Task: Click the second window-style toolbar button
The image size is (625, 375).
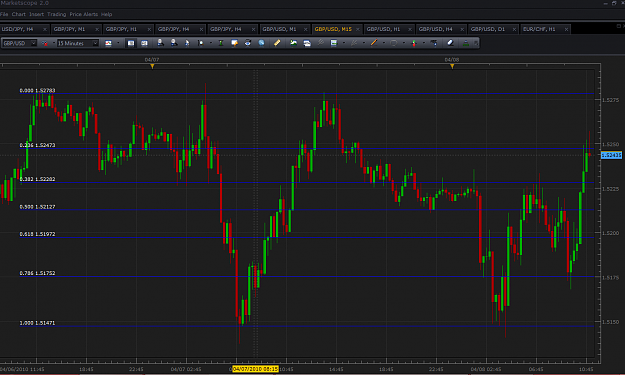Action: pos(144,43)
